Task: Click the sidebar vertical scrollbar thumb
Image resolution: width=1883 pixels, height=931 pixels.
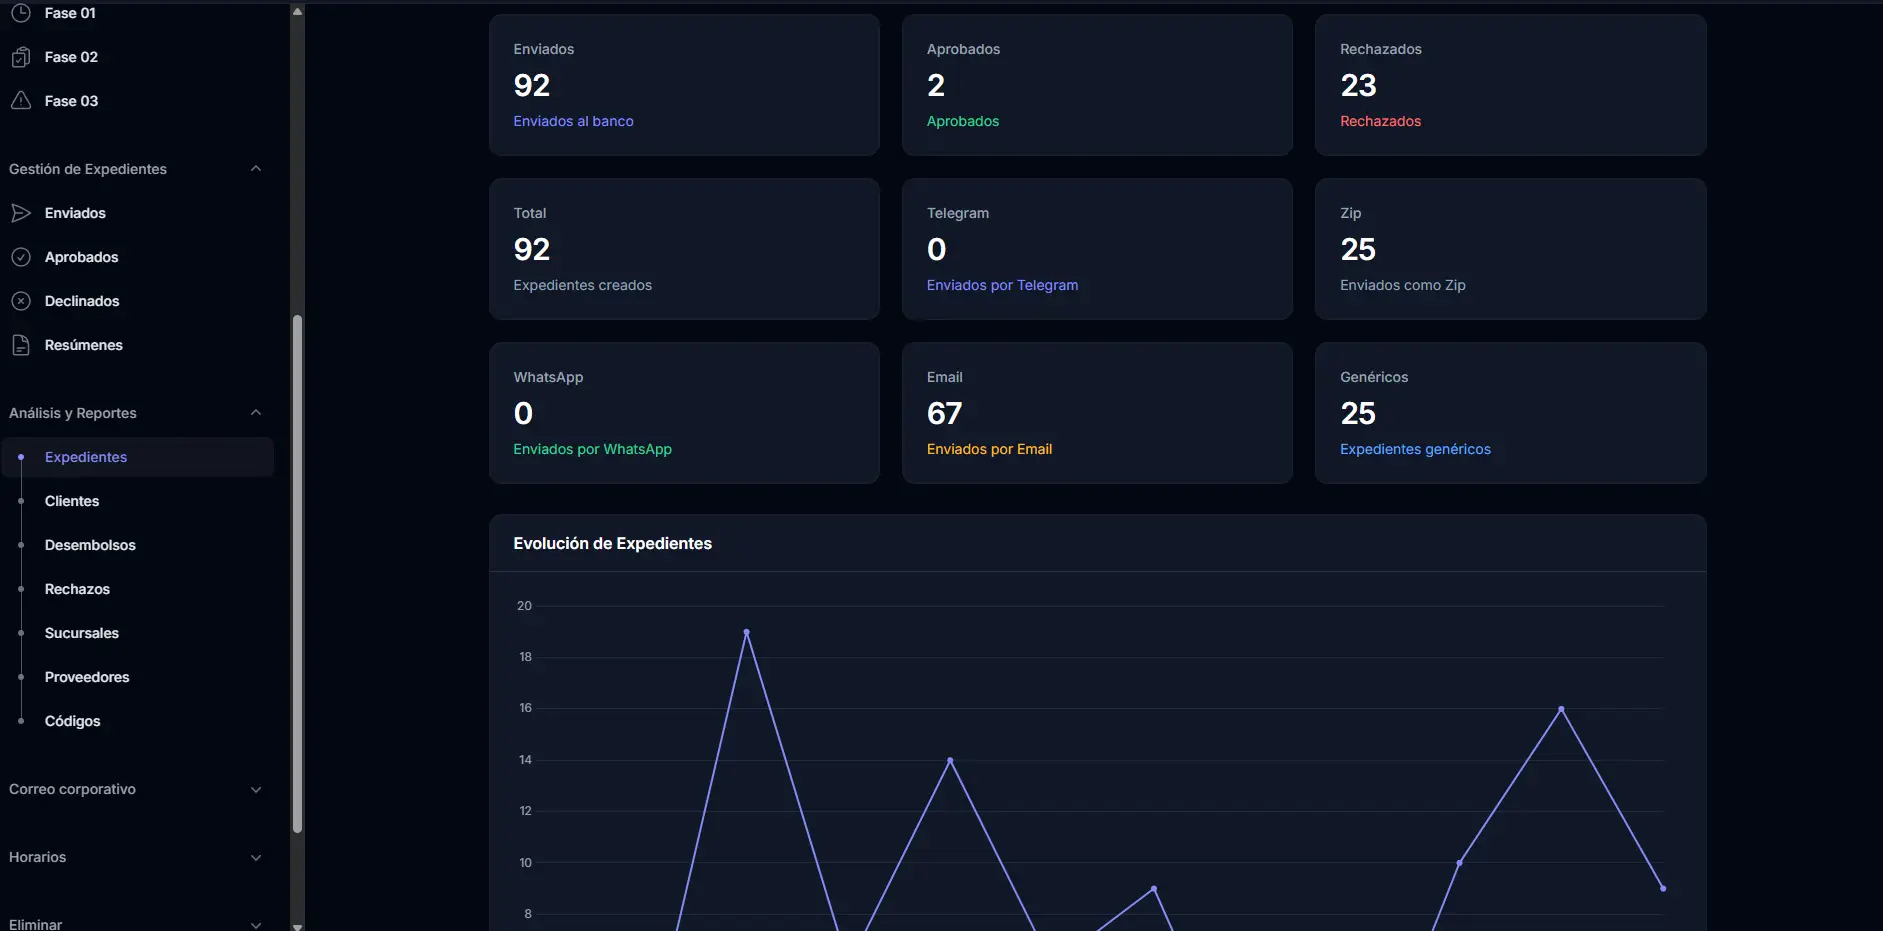Action: [x=297, y=573]
